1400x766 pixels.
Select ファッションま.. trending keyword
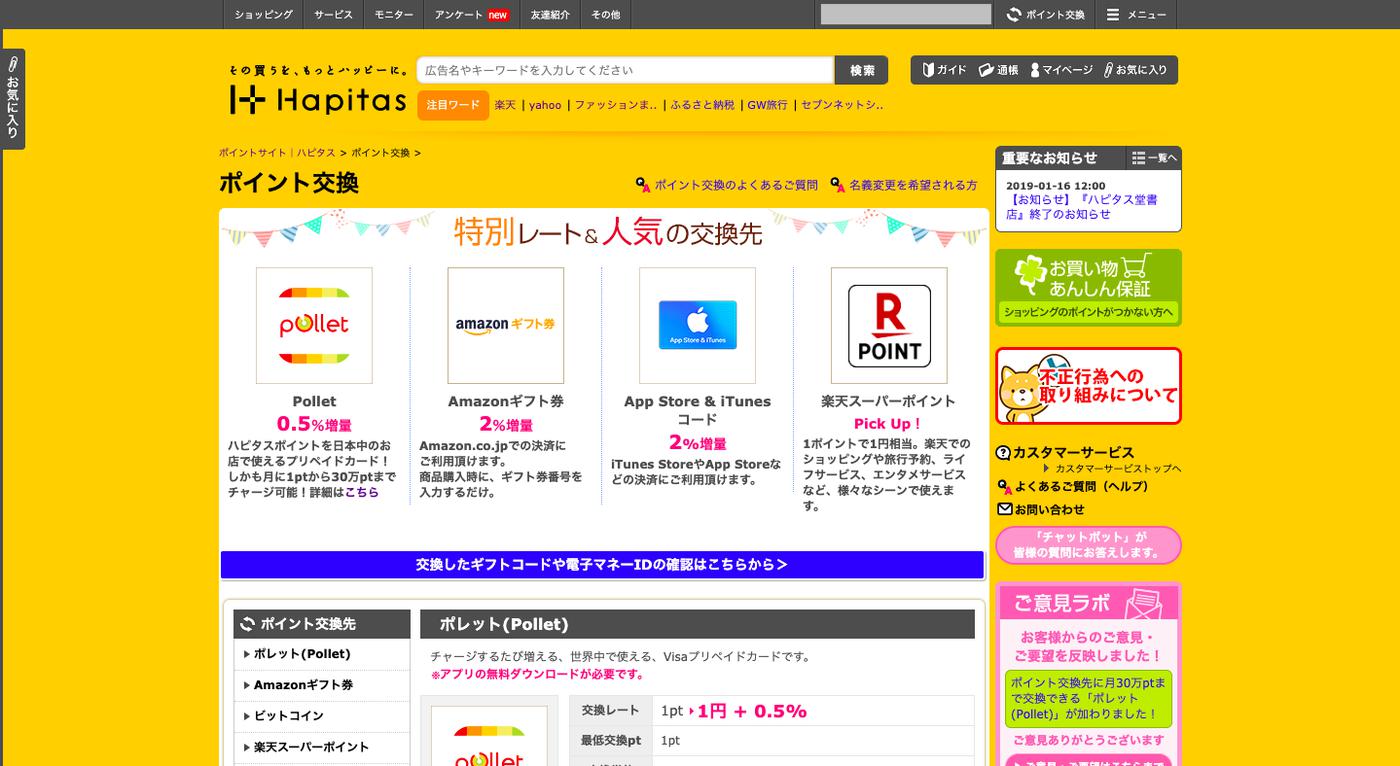[x=616, y=105]
